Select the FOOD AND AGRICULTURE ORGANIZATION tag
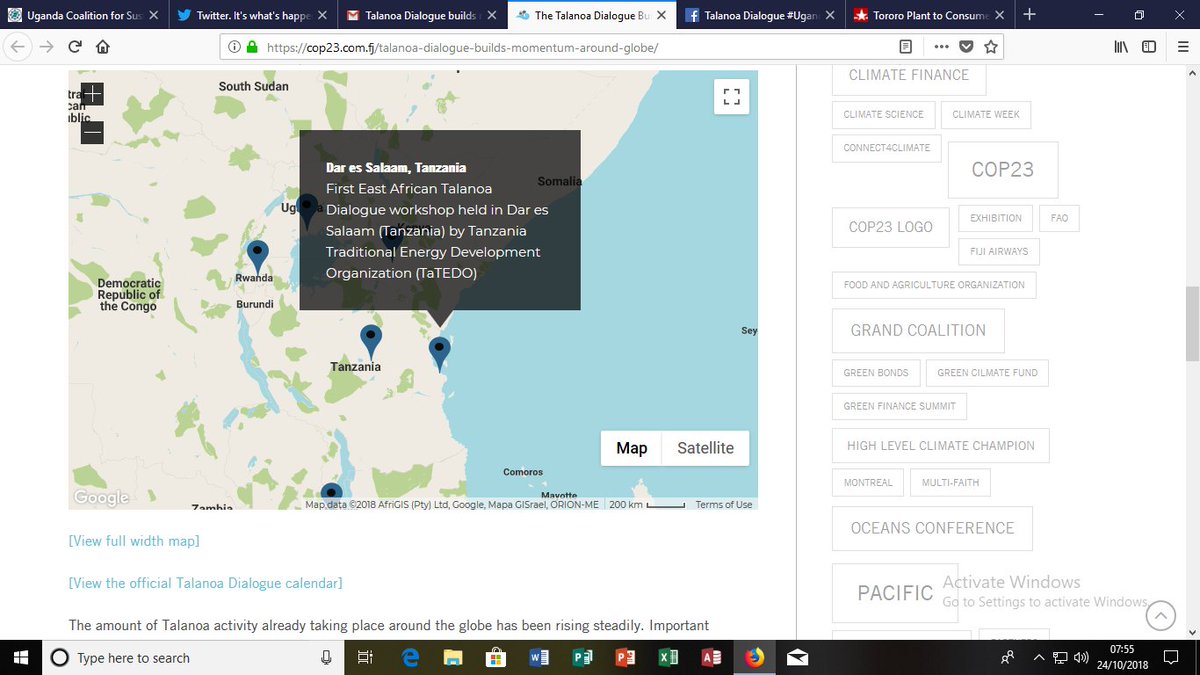1200x675 pixels. pyautogui.click(x=934, y=285)
